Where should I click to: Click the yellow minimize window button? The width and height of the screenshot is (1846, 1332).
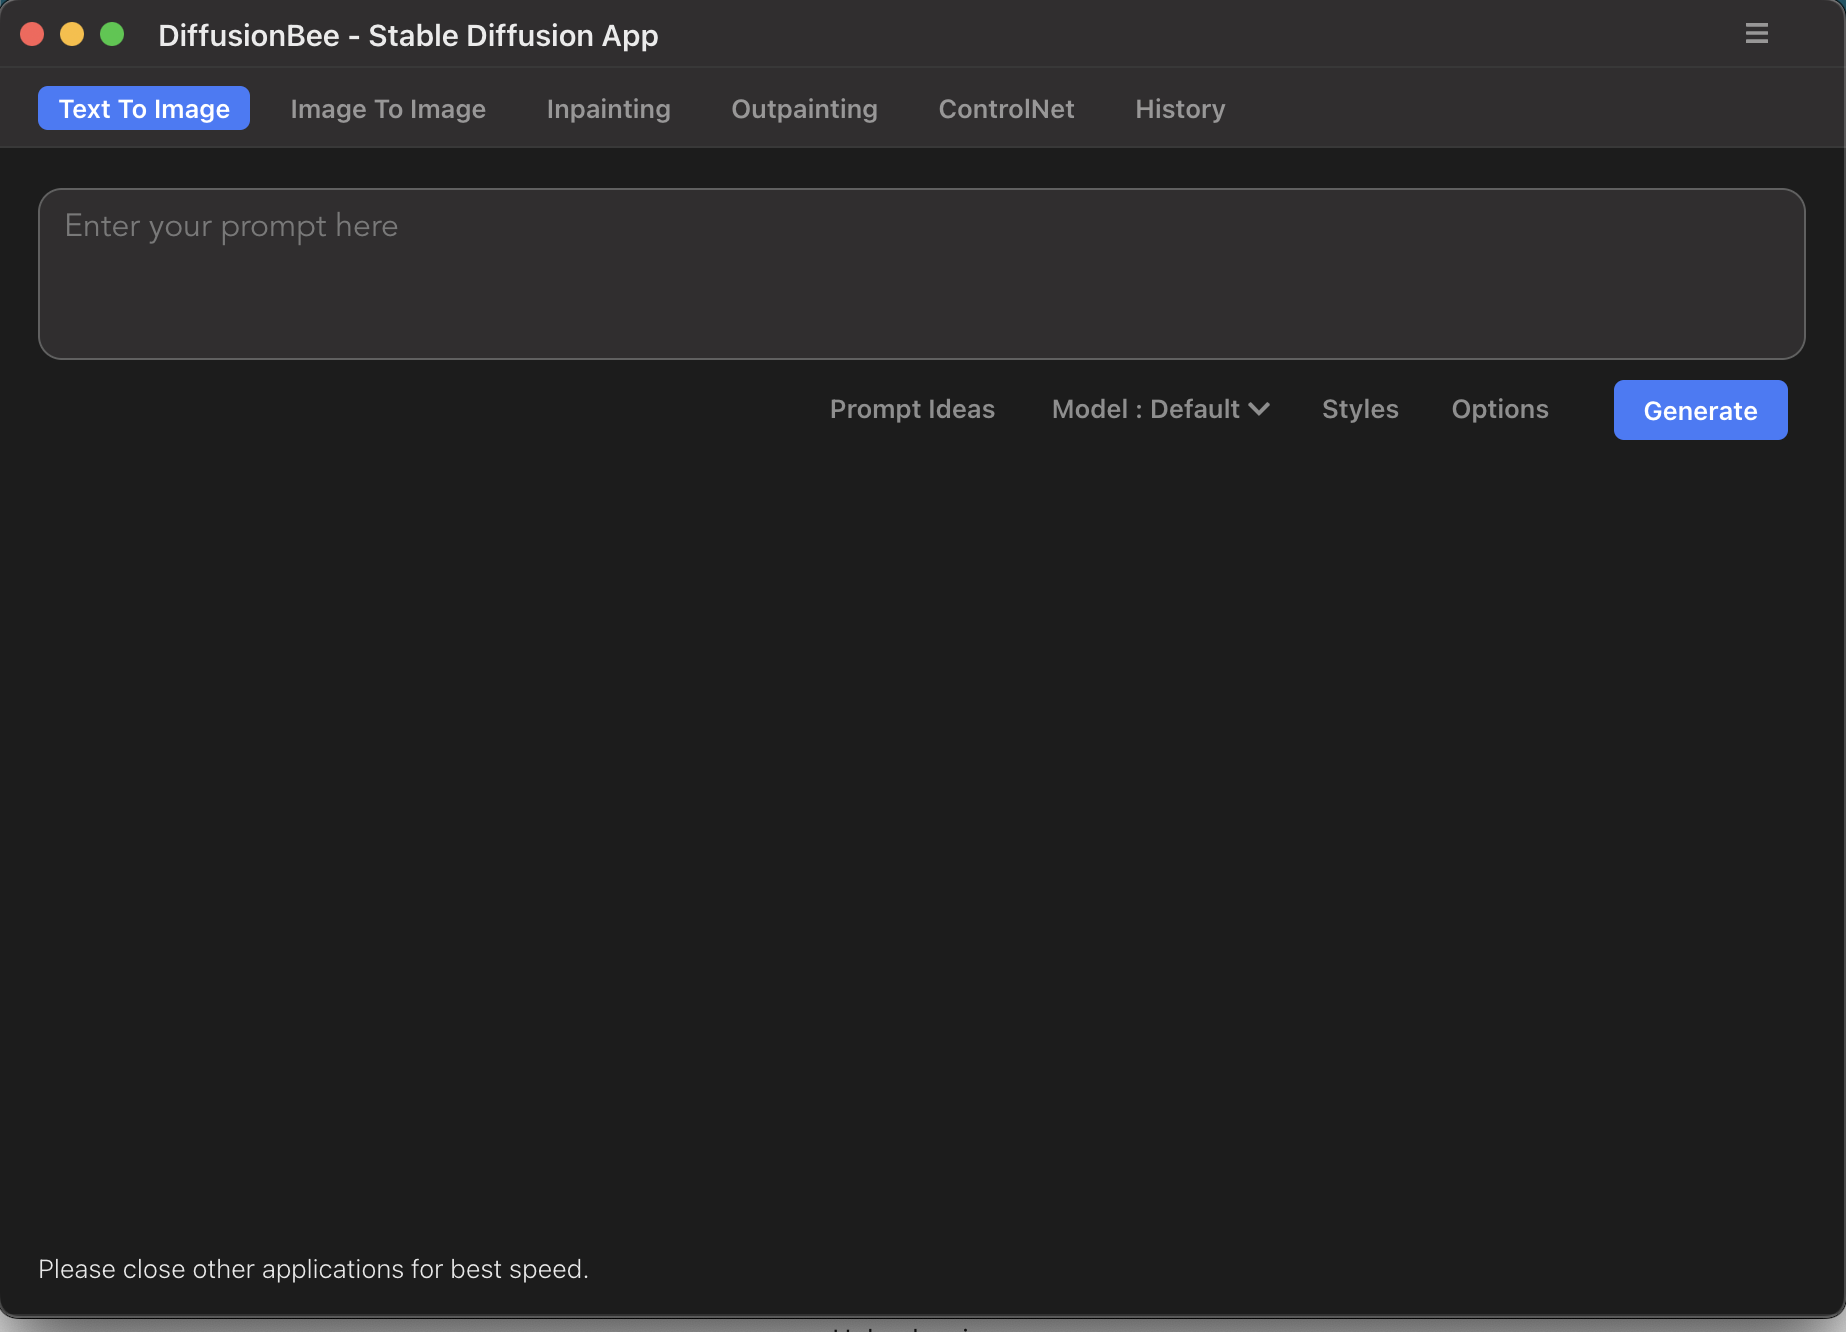[72, 34]
